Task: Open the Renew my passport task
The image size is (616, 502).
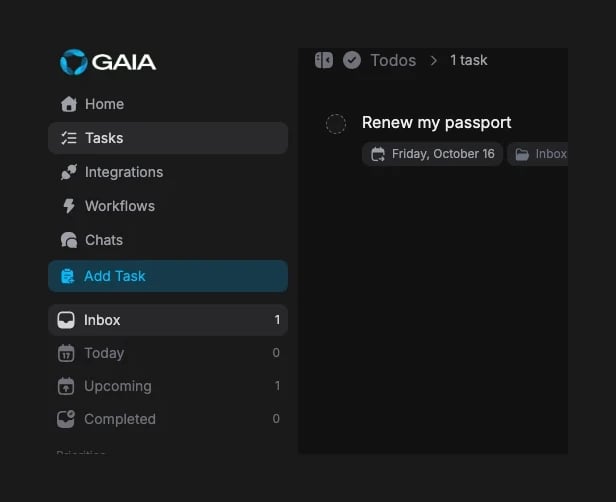Action: [436, 123]
